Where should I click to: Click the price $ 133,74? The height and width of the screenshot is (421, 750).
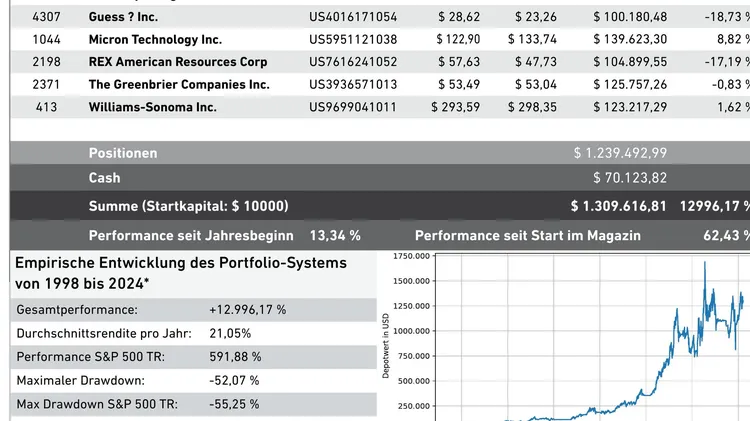(532, 39)
